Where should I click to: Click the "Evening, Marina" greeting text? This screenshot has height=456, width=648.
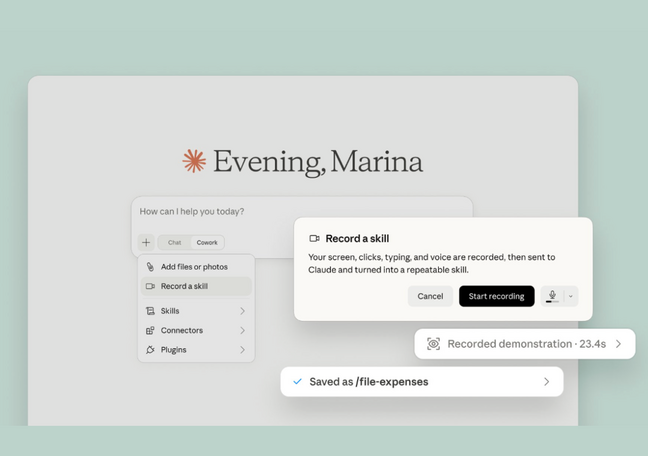[318, 162]
